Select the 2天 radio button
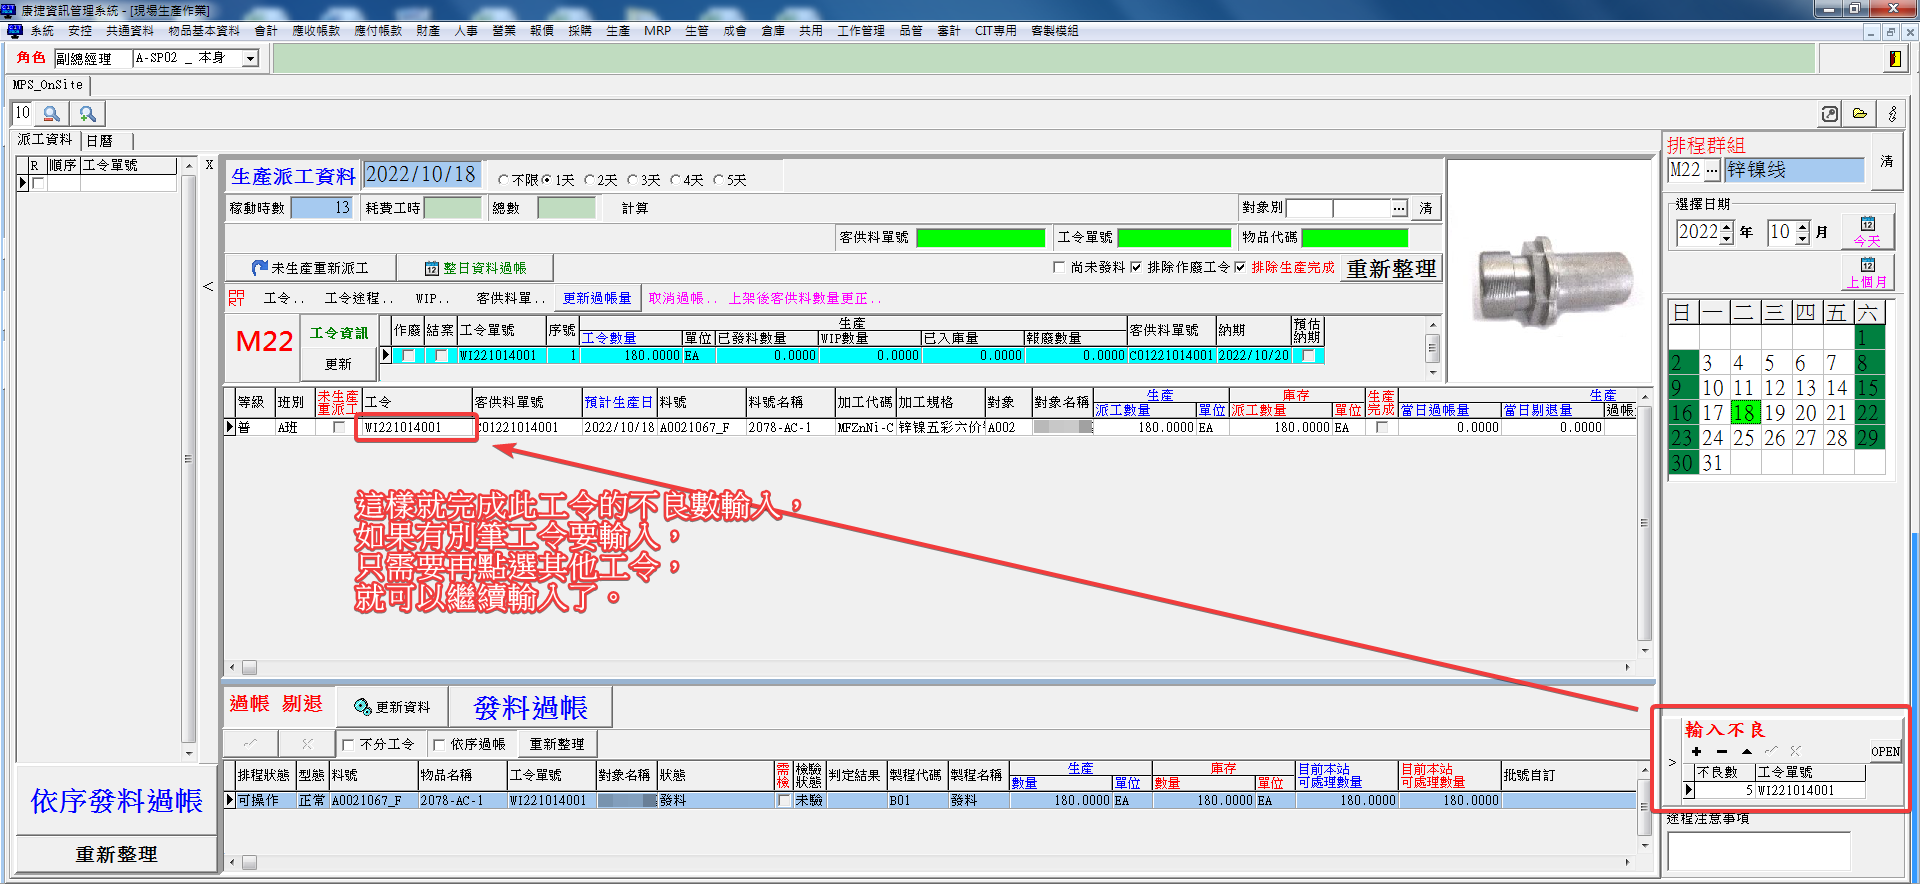1920x884 pixels. (x=590, y=180)
